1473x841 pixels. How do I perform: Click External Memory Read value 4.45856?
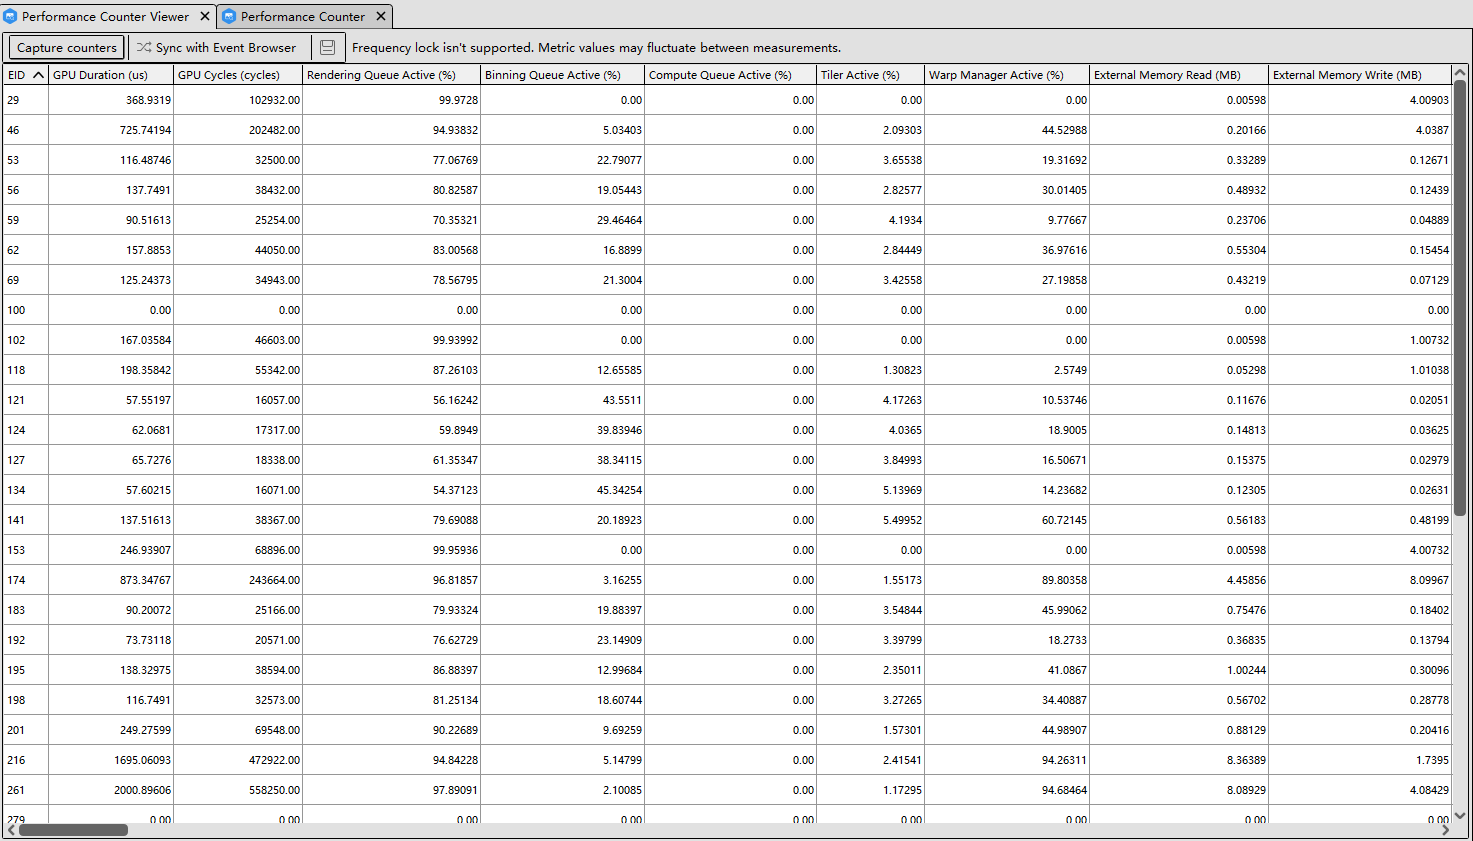coord(1246,580)
